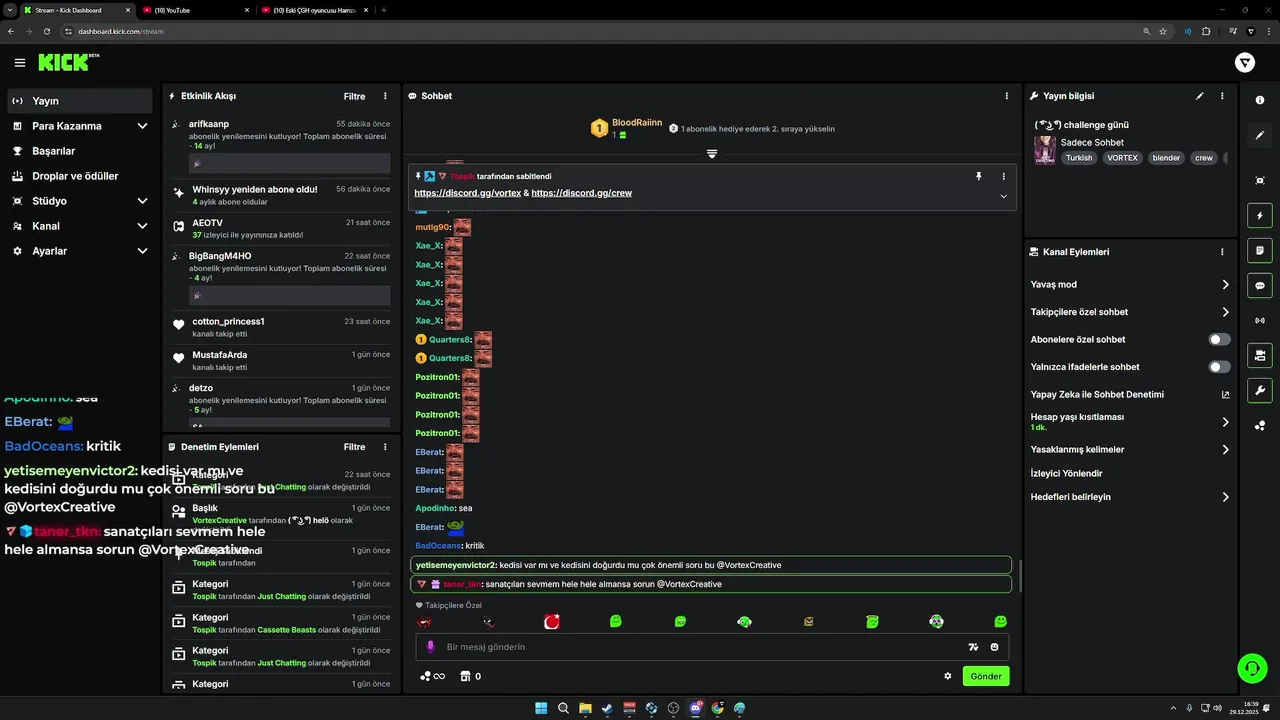The height and width of the screenshot is (720, 1280).
Task: Switch to the Eski ÇGH oyuncusu browser tab
Action: [315, 10]
